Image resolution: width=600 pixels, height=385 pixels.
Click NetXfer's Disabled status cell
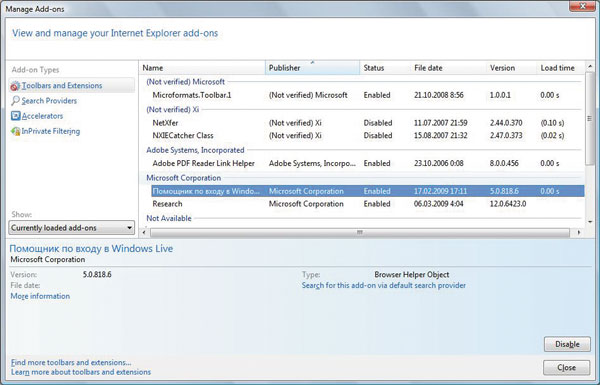coord(378,123)
